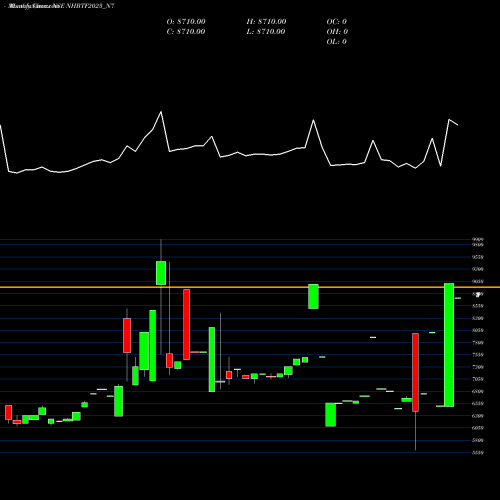Click the 6050 price axis label
Screen dimensions: 500x500
click(x=478, y=428)
